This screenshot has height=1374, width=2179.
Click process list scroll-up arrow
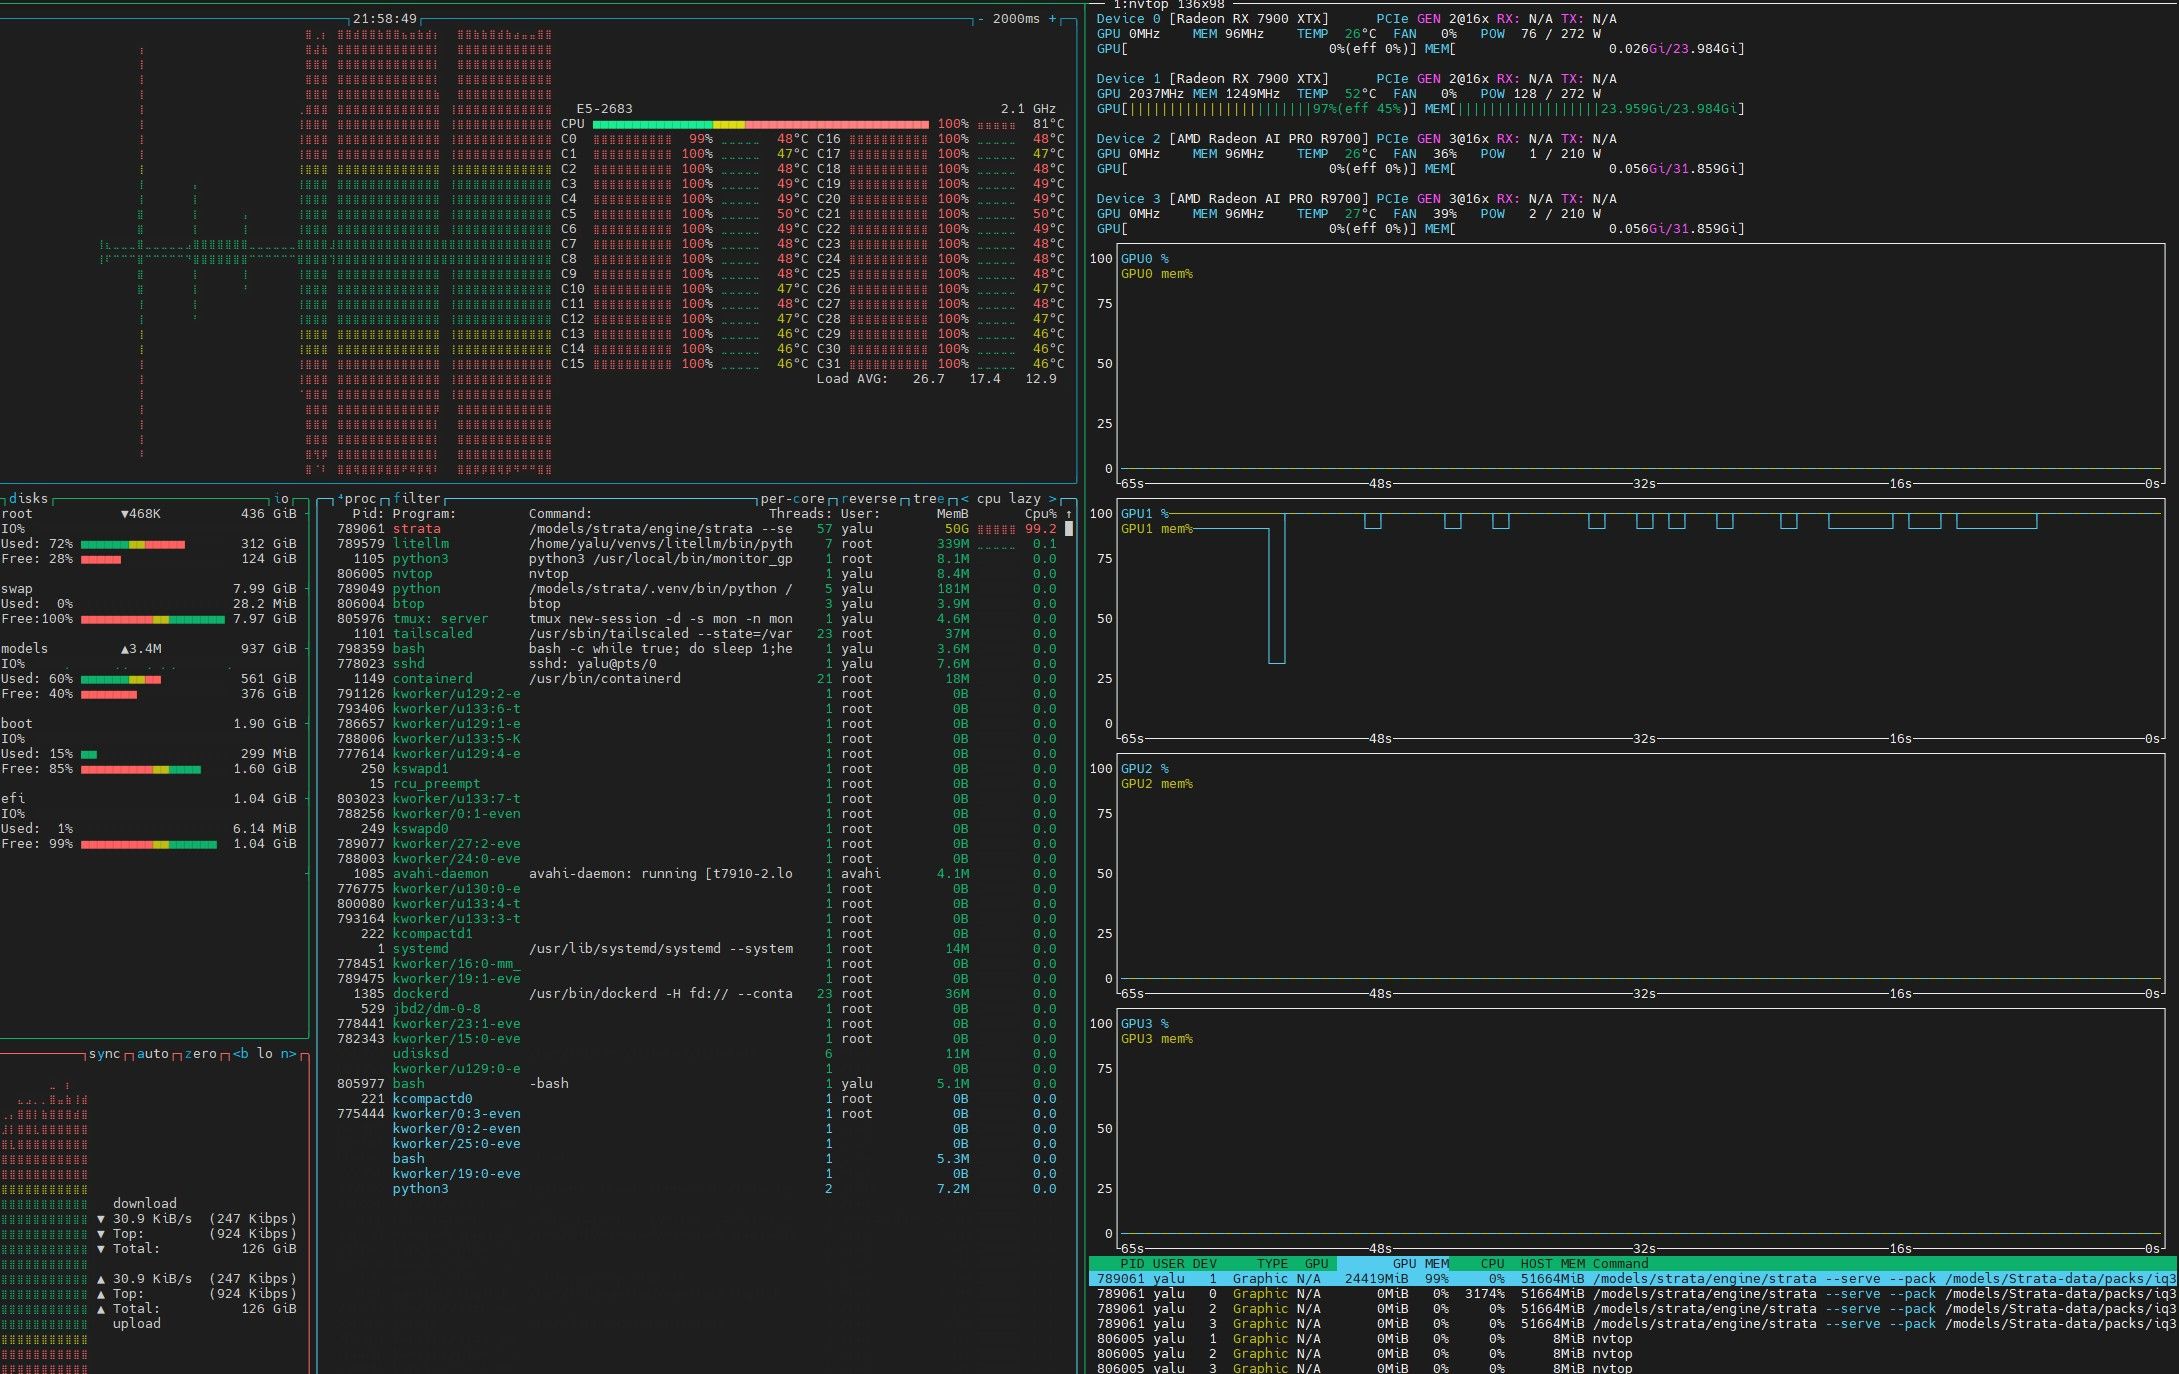tap(1069, 514)
